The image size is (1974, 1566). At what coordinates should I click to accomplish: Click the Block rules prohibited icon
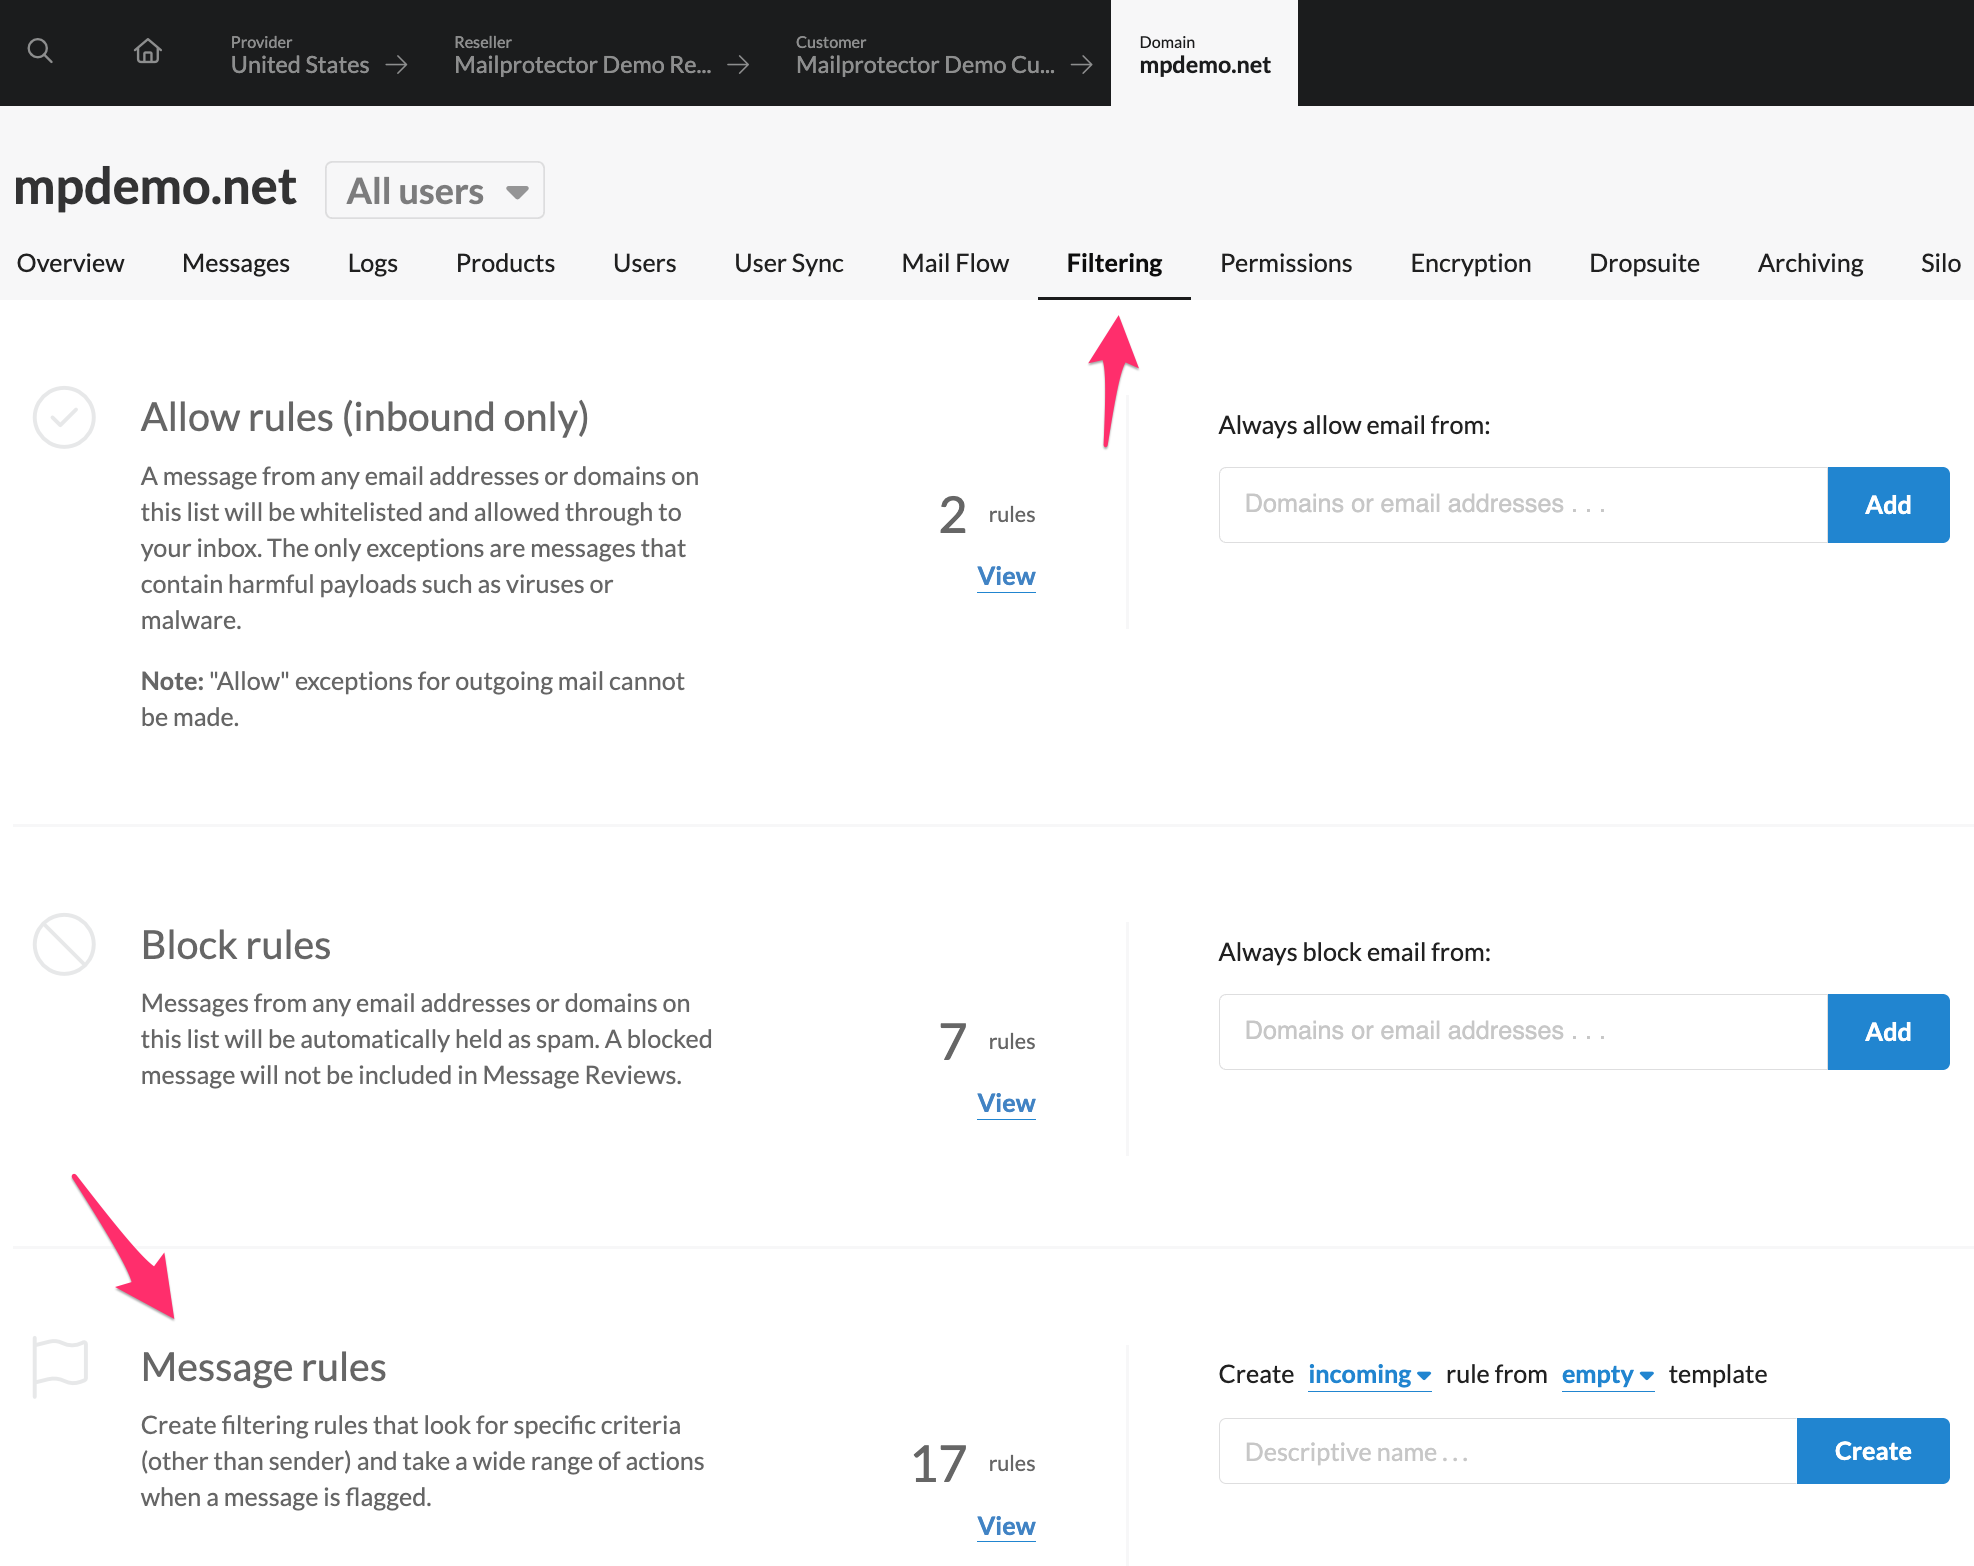tap(64, 944)
